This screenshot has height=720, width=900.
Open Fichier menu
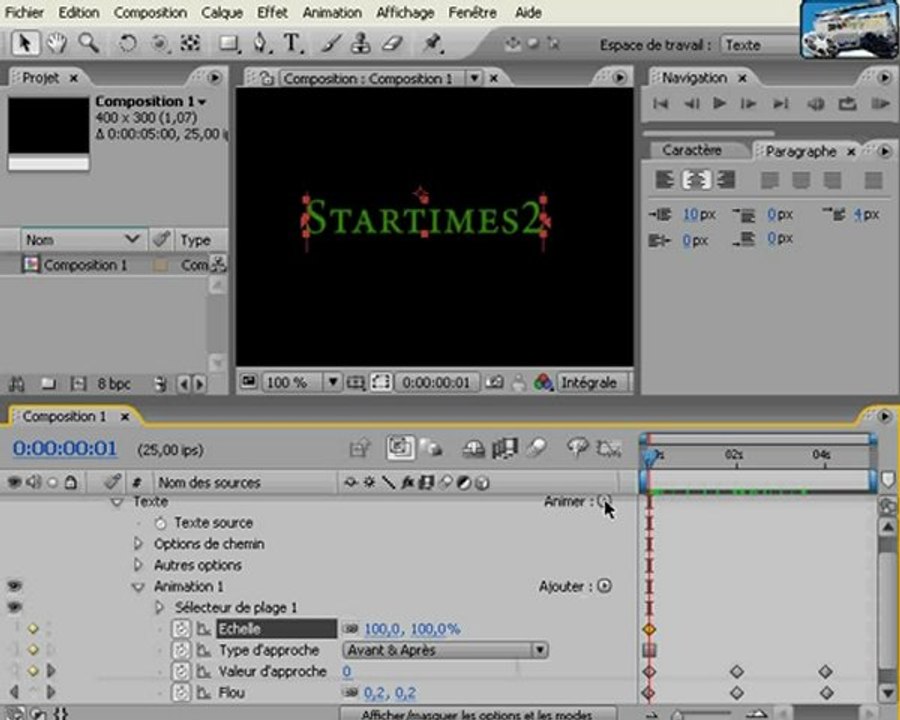pos(24,12)
